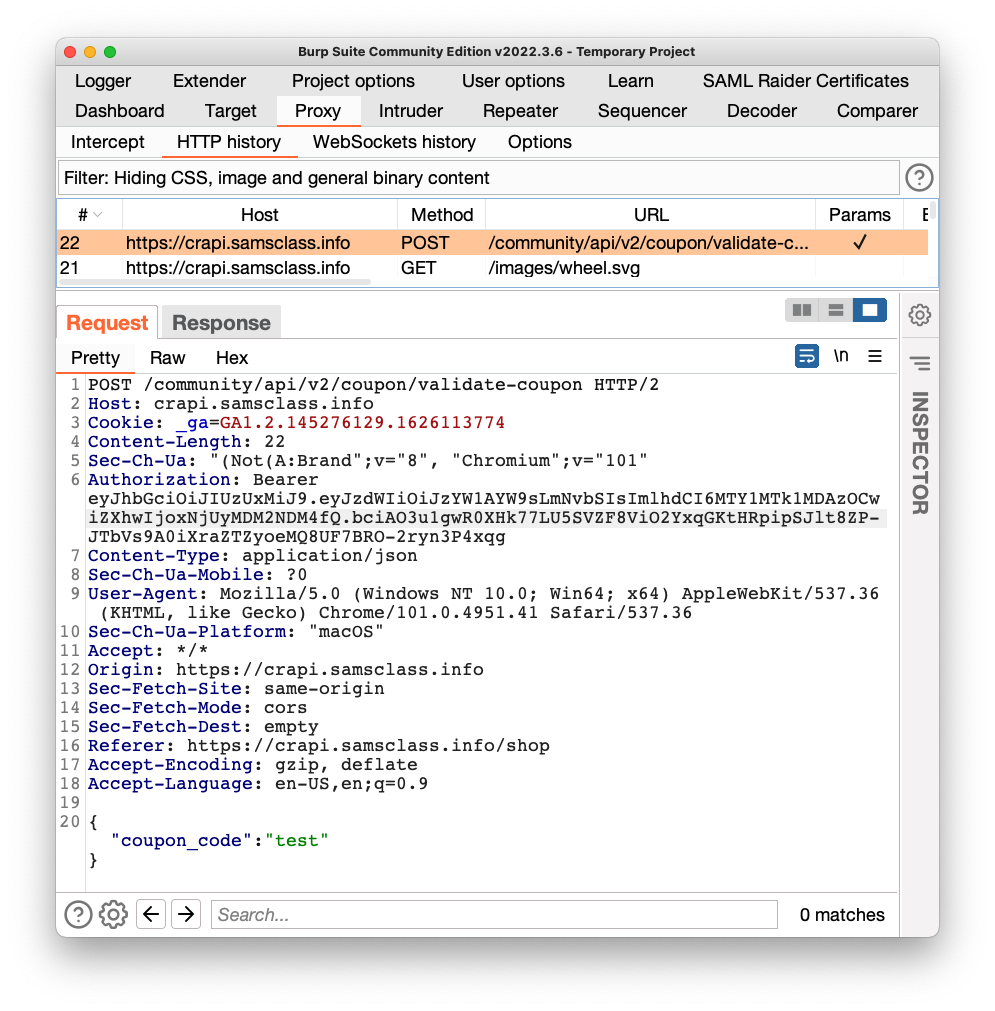
Task: Open the filter help question mark icon
Action: pyautogui.click(x=919, y=177)
